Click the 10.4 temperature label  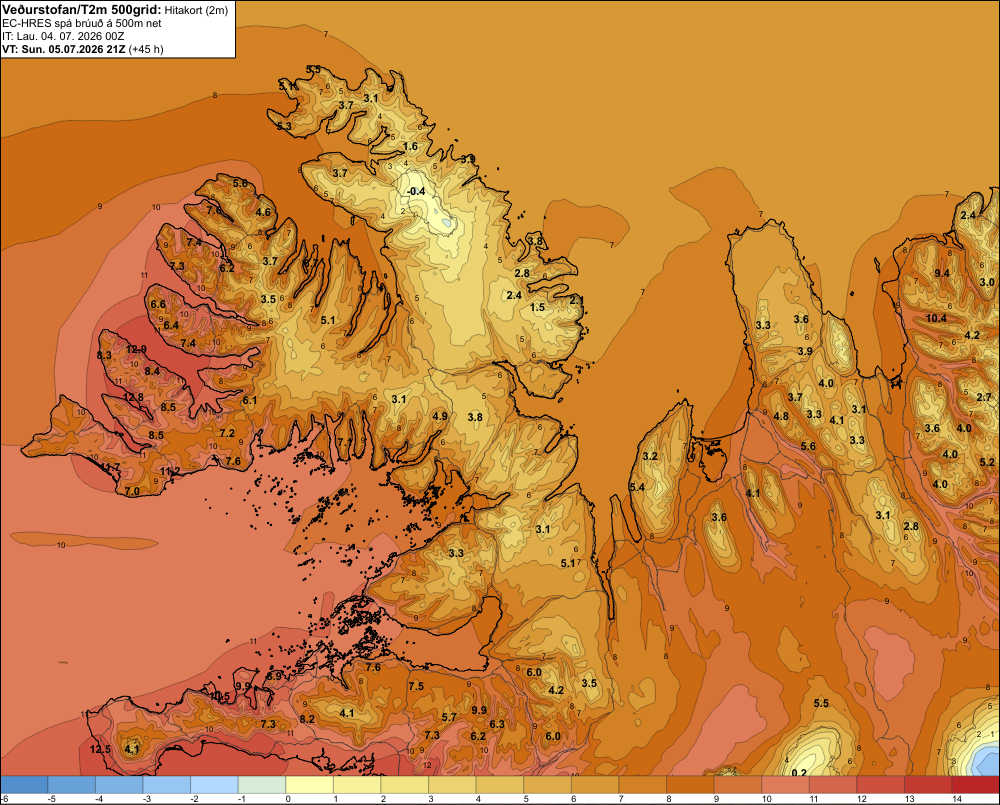[936, 318]
